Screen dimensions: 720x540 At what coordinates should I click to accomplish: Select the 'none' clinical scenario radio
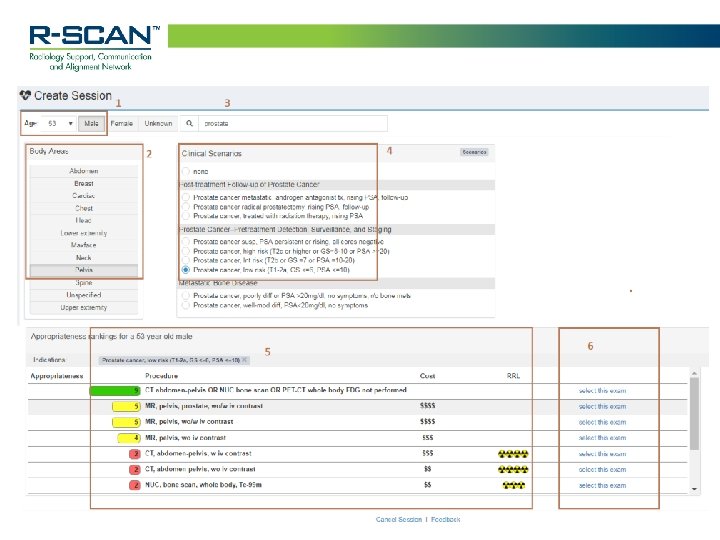tap(186, 171)
